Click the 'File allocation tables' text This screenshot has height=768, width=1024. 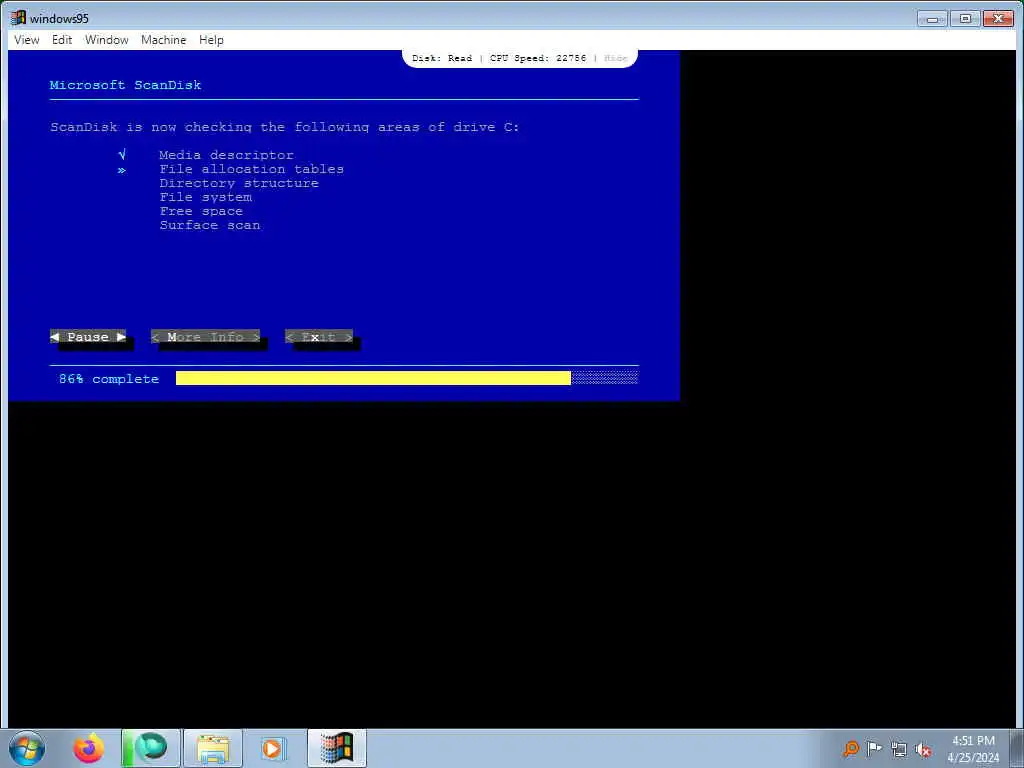click(251, 169)
